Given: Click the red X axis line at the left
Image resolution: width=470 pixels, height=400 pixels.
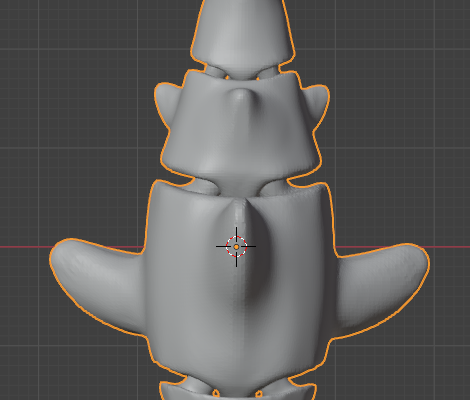Looking at the screenshot, I should coord(27,247).
